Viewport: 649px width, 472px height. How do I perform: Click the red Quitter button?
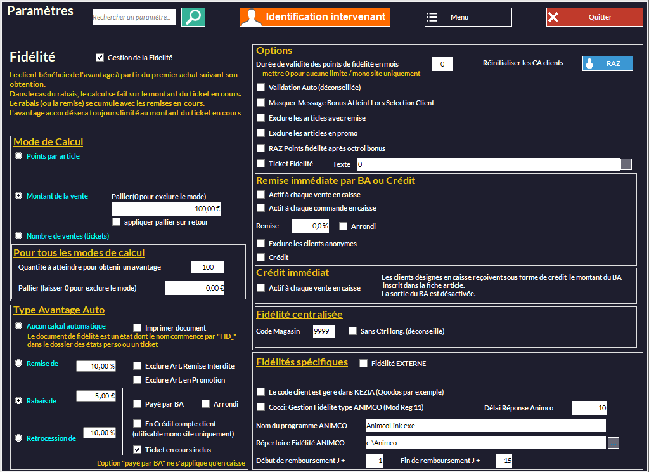[594, 17]
